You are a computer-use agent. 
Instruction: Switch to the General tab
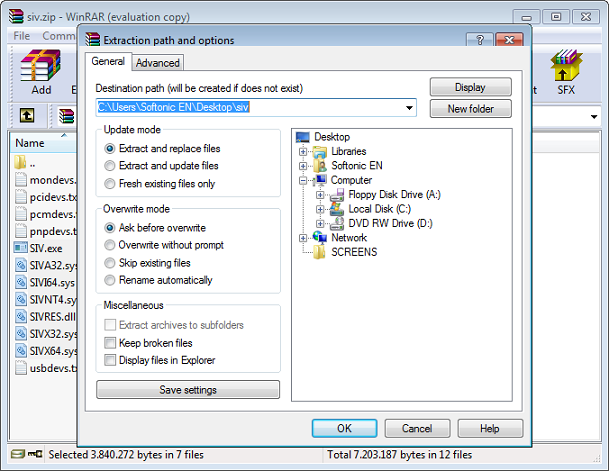108,61
